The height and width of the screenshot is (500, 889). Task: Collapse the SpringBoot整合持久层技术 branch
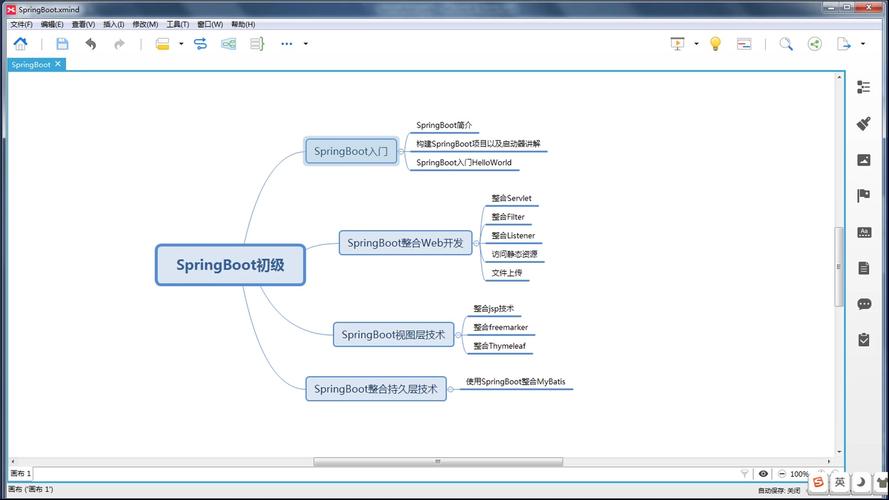point(450,389)
